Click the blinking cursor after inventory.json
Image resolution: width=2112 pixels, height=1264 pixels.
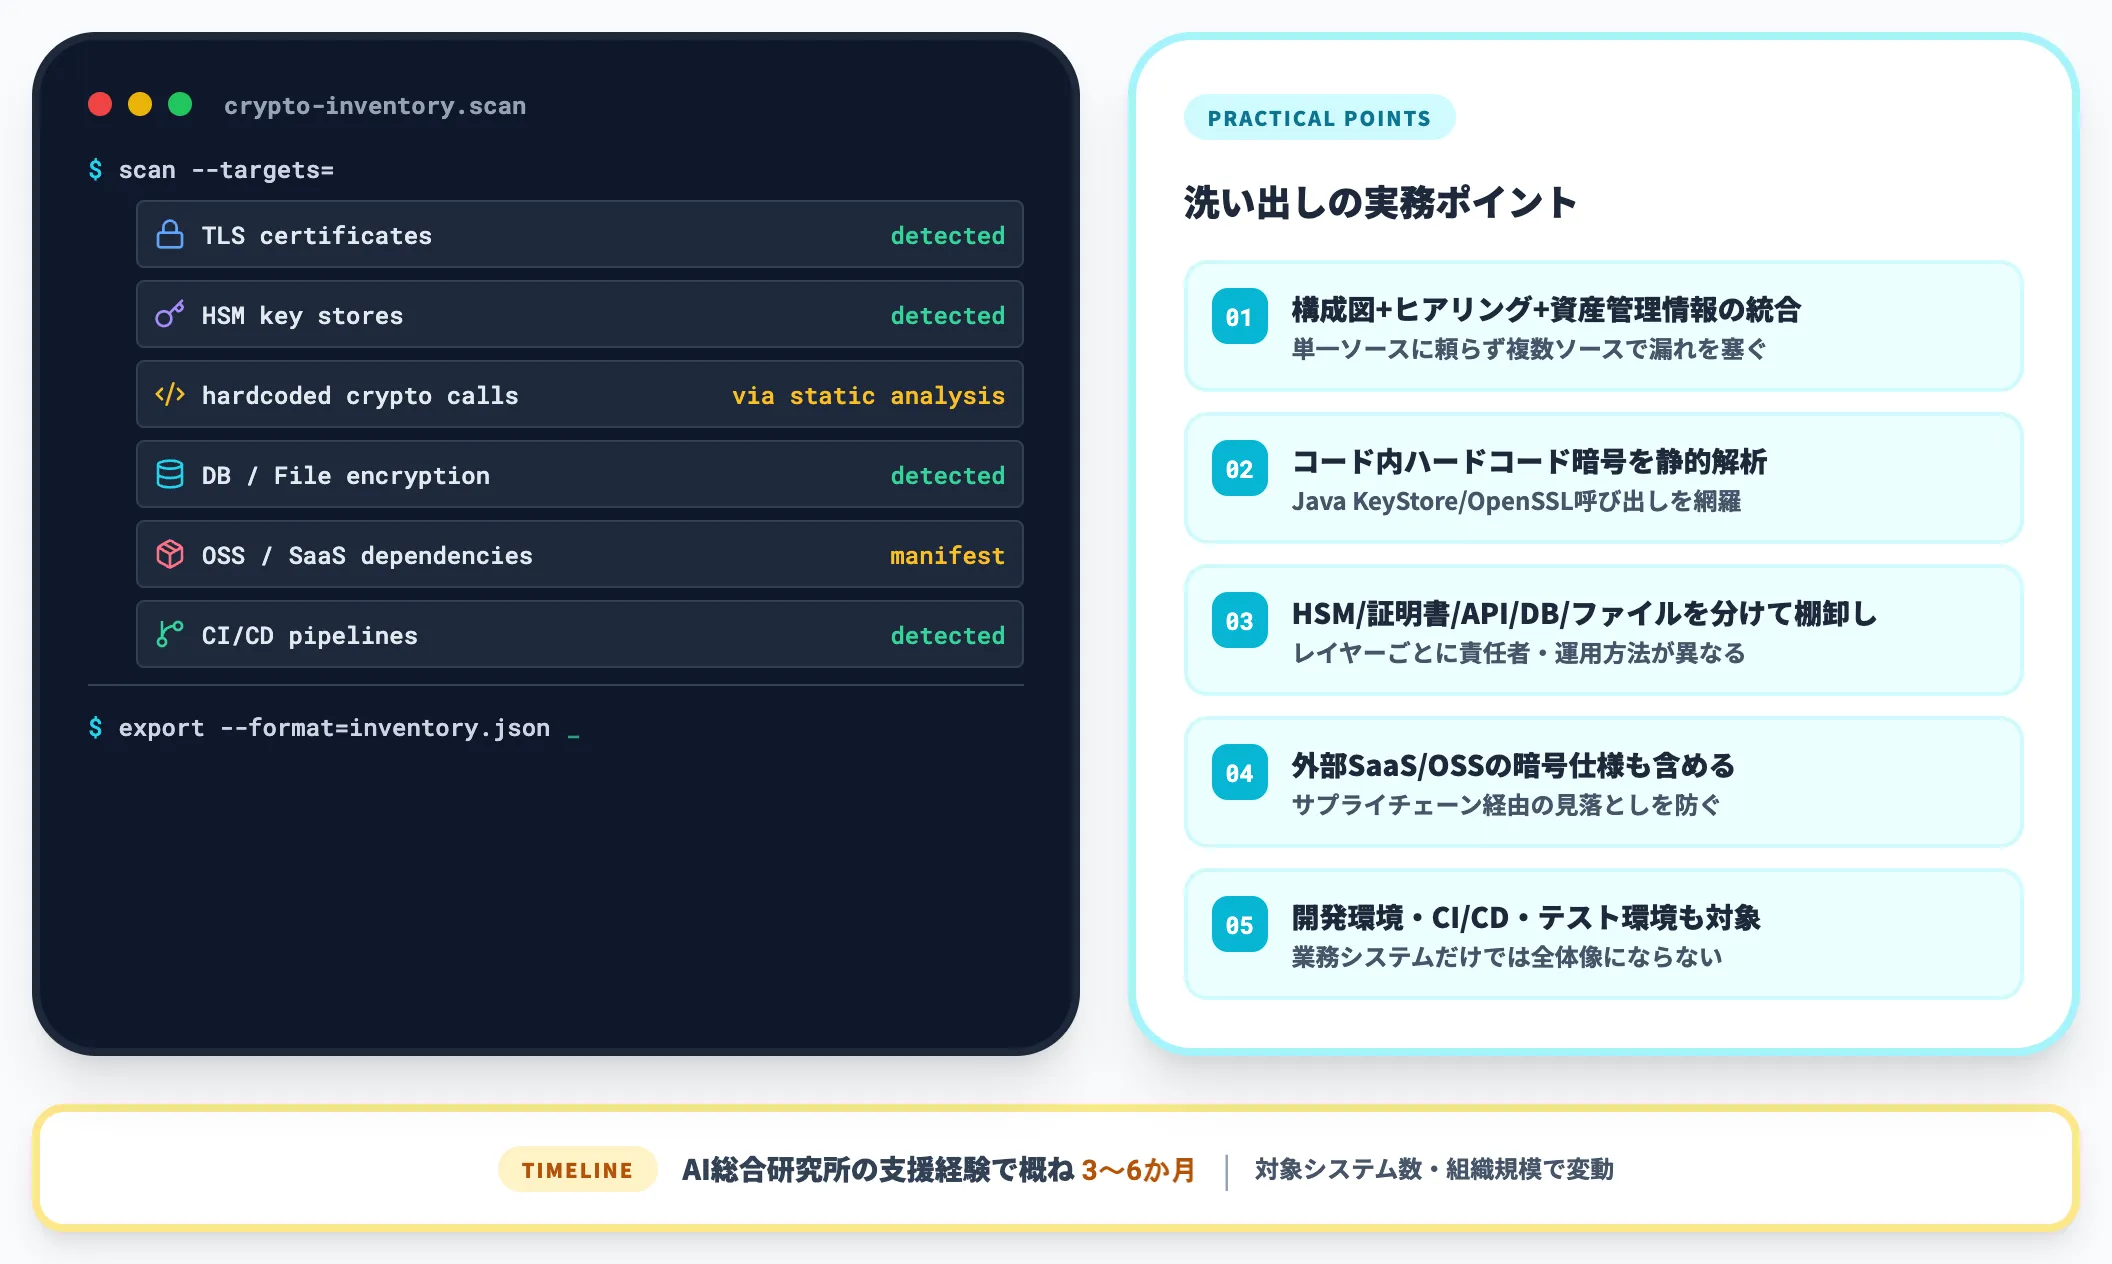click(574, 737)
